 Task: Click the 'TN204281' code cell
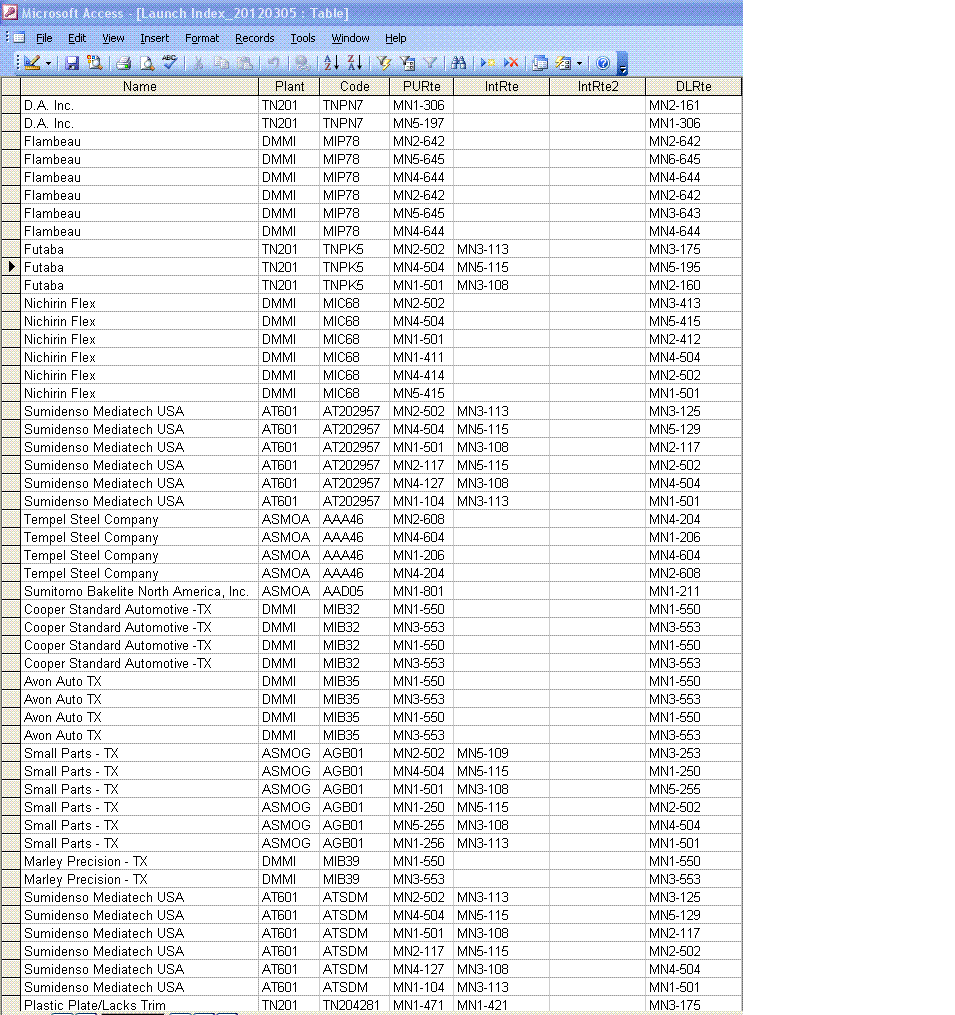[355, 1005]
